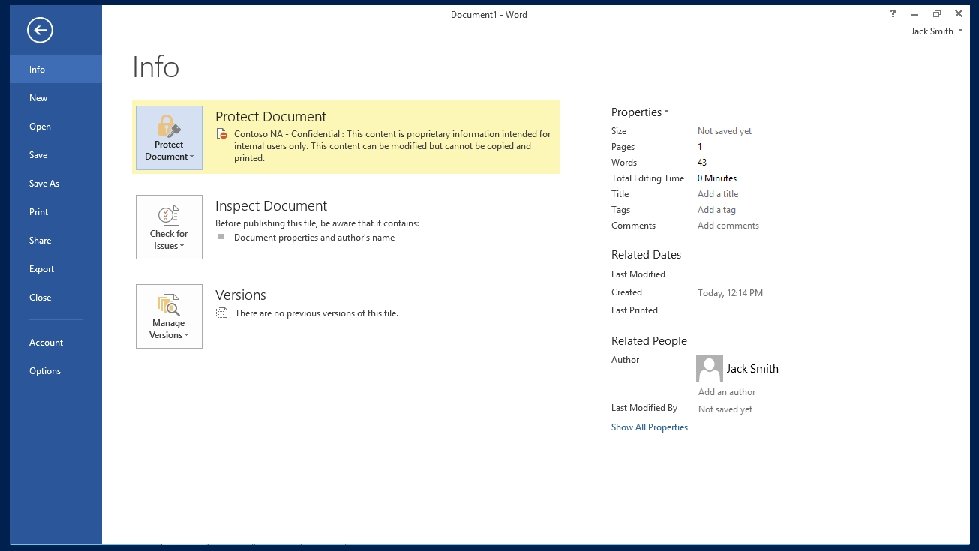979x551 pixels.
Task: Restore down the Word window
Action: pyautogui.click(x=937, y=13)
